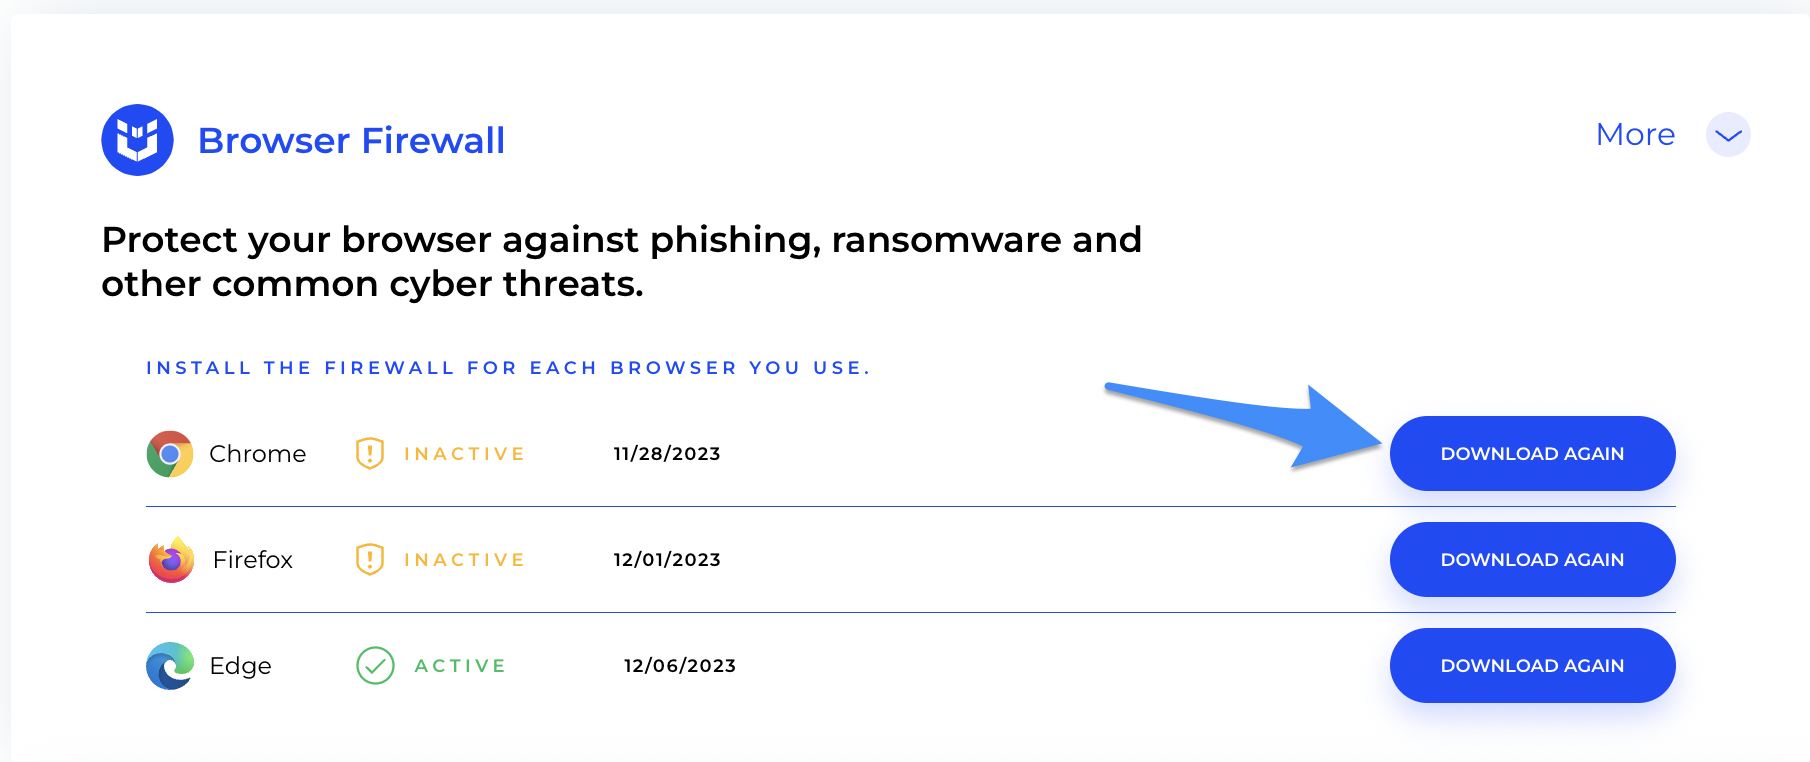
Task: Click the Firefox browser icon
Action: pos(171,560)
